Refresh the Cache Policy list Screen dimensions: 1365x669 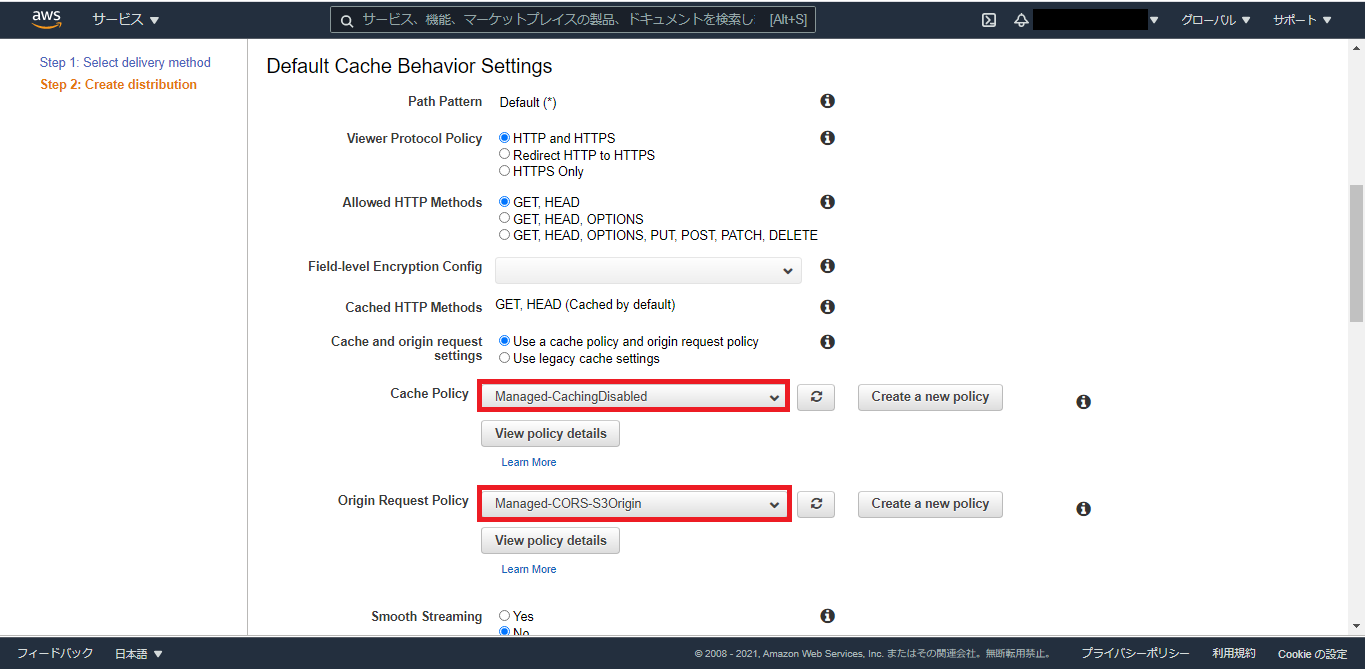click(x=816, y=397)
